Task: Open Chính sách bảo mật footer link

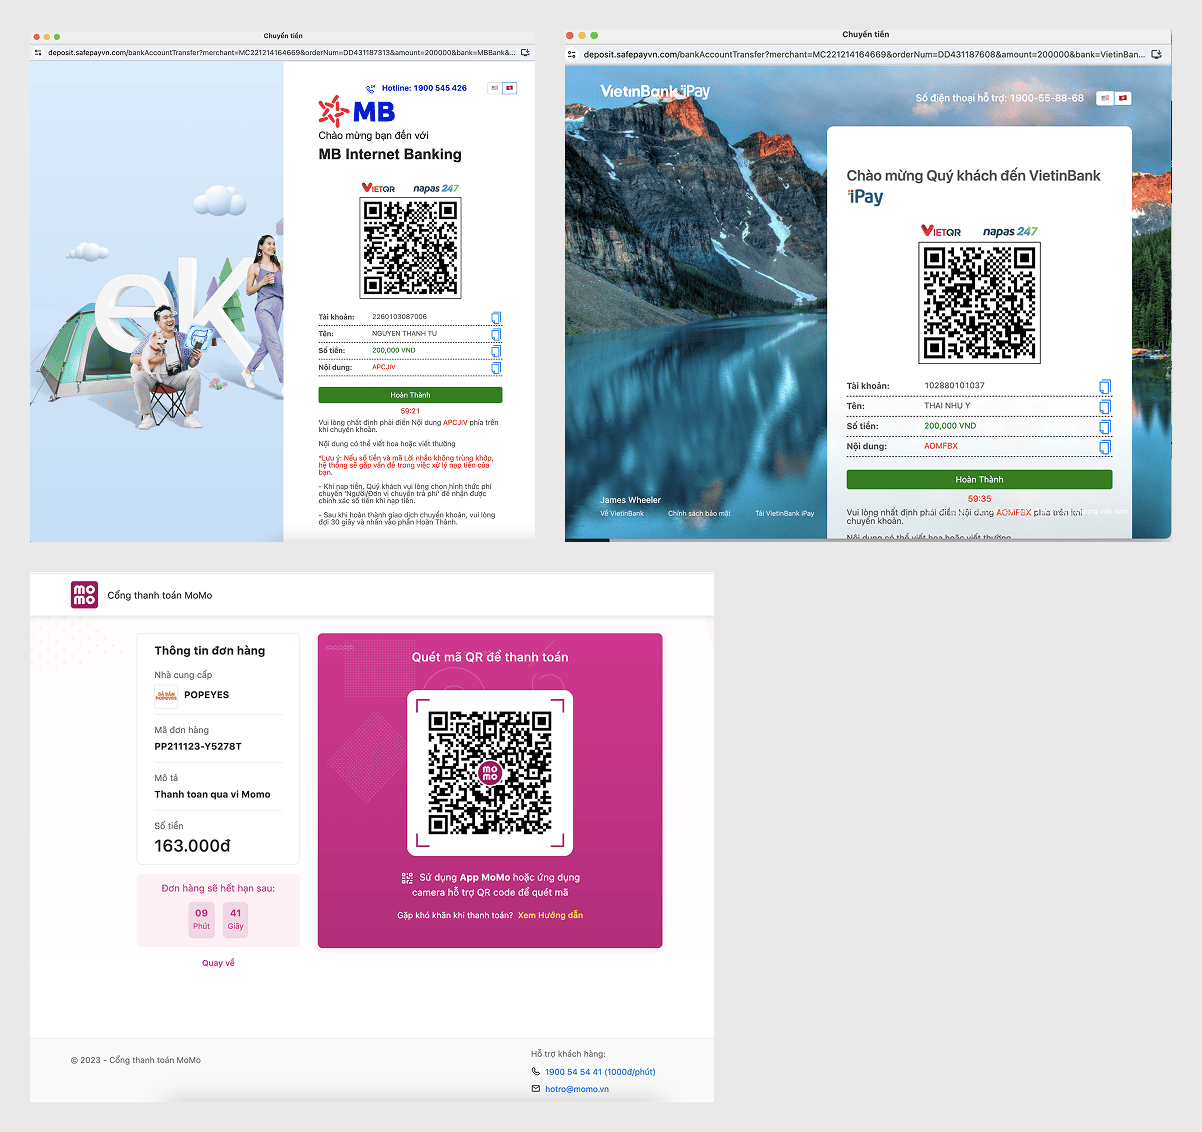Action: click(699, 513)
